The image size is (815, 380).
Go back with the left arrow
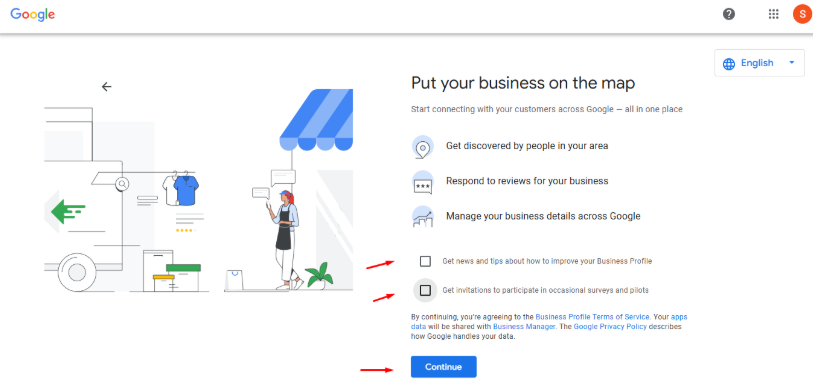(107, 87)
